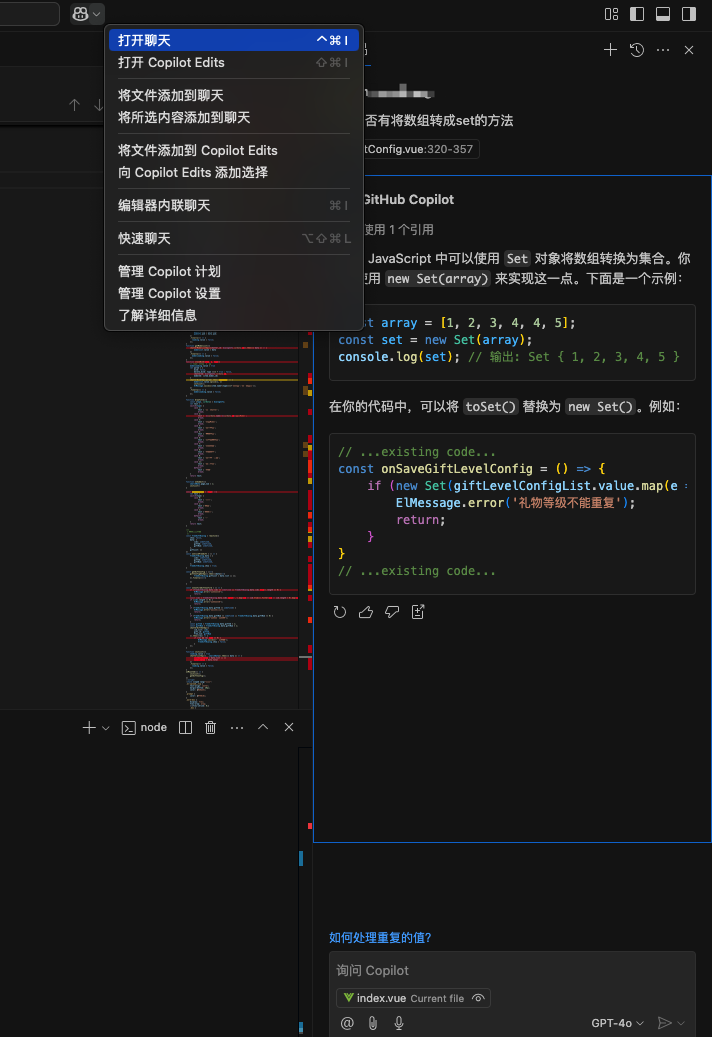Image resolution: width=712 pixels, height=1037 pixels.
Task: Expand the 使用 1 个引用 references row
Action: [x=399, y=229]
